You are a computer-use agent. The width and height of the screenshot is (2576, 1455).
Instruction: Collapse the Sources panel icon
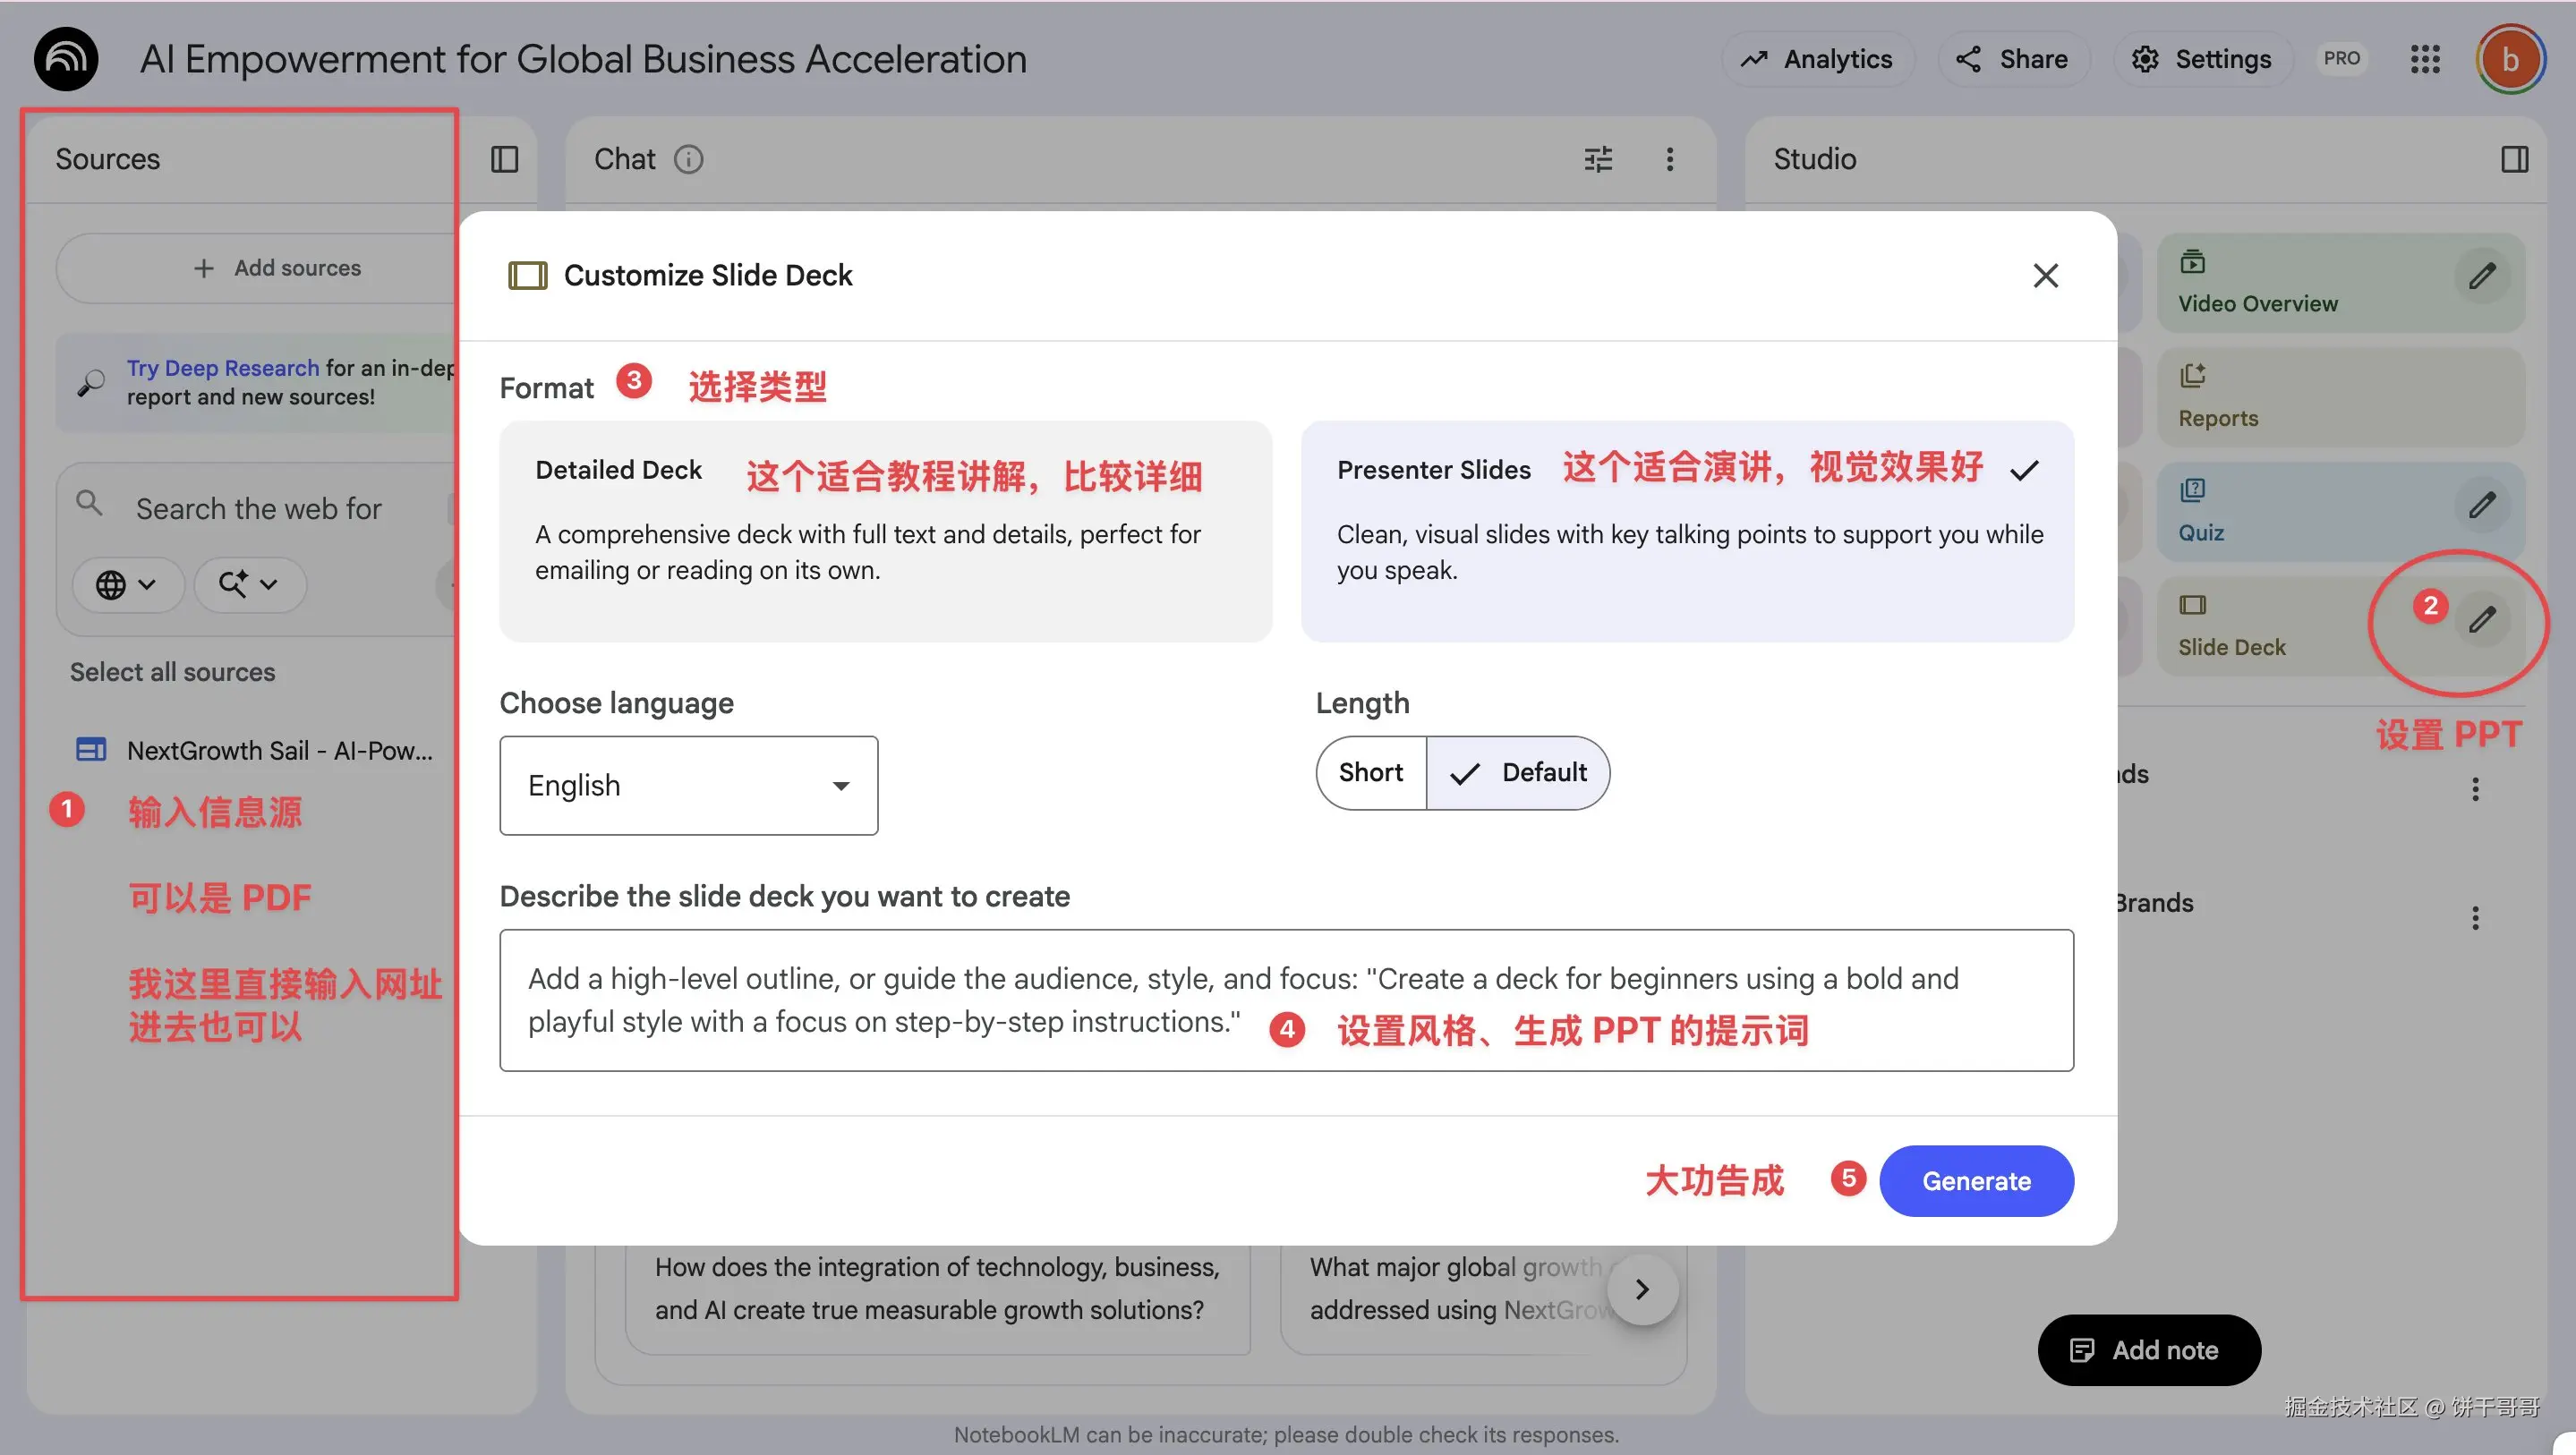point(504,160)
